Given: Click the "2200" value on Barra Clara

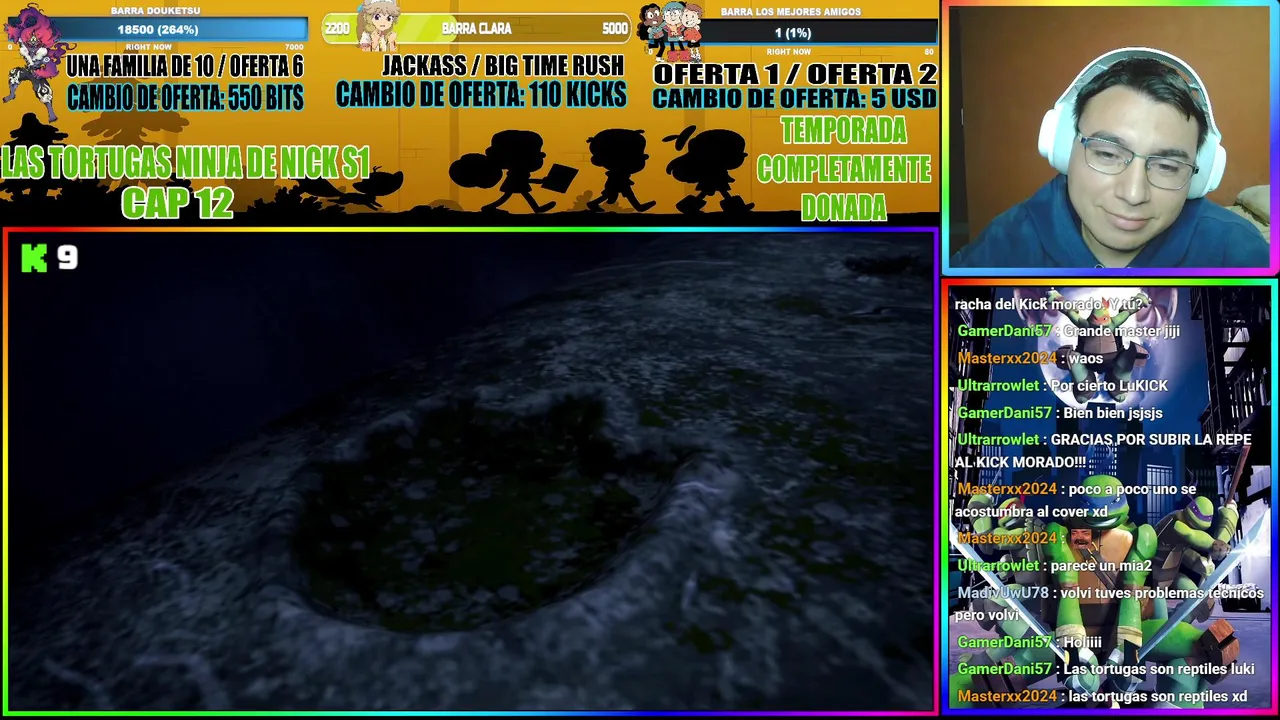Looking at the screenshot, I should pos(338,29).
